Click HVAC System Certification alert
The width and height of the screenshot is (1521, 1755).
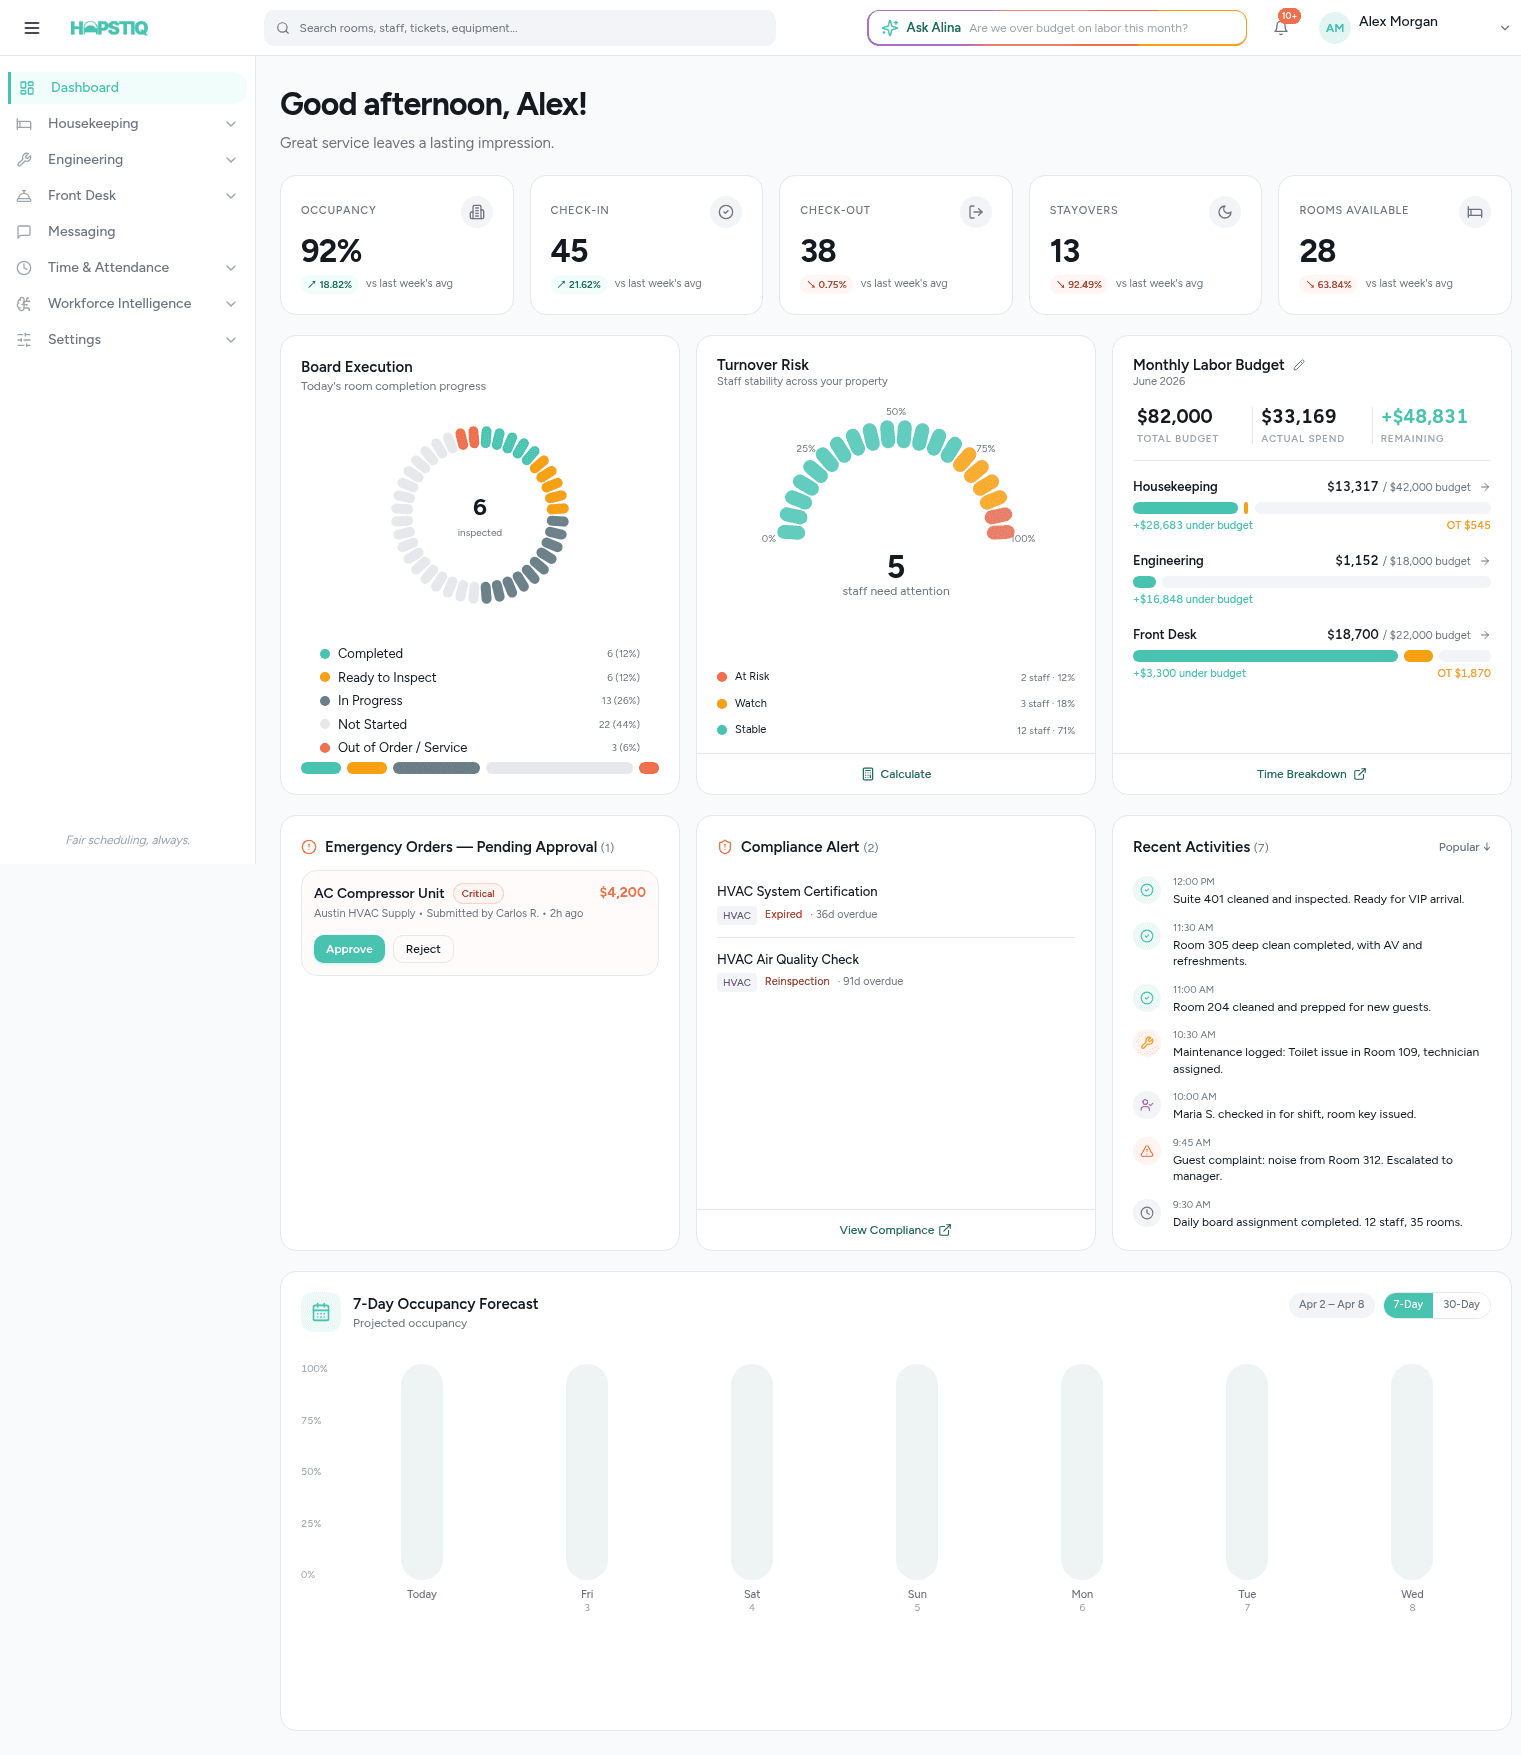click(896, 902)
